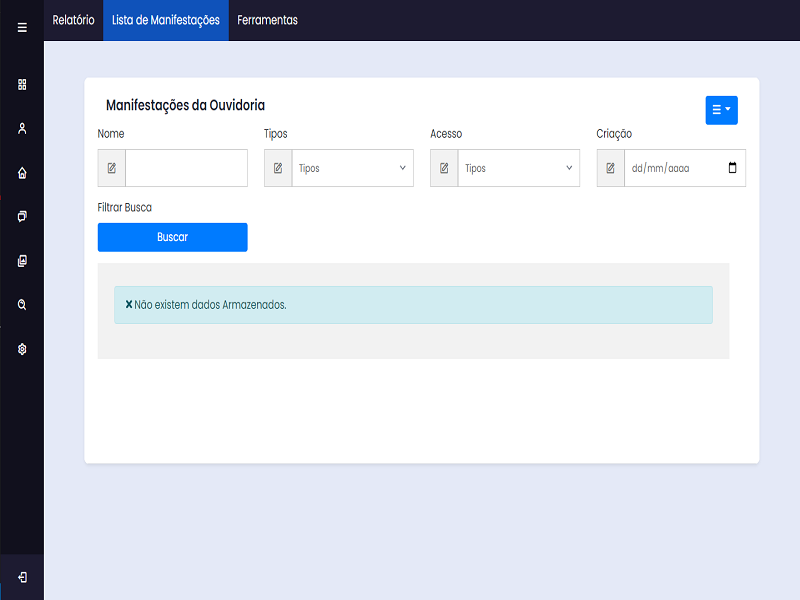Viewport: 800px width, 600px height.
Task: Click the Criação date input field
Action: (670, 168)
